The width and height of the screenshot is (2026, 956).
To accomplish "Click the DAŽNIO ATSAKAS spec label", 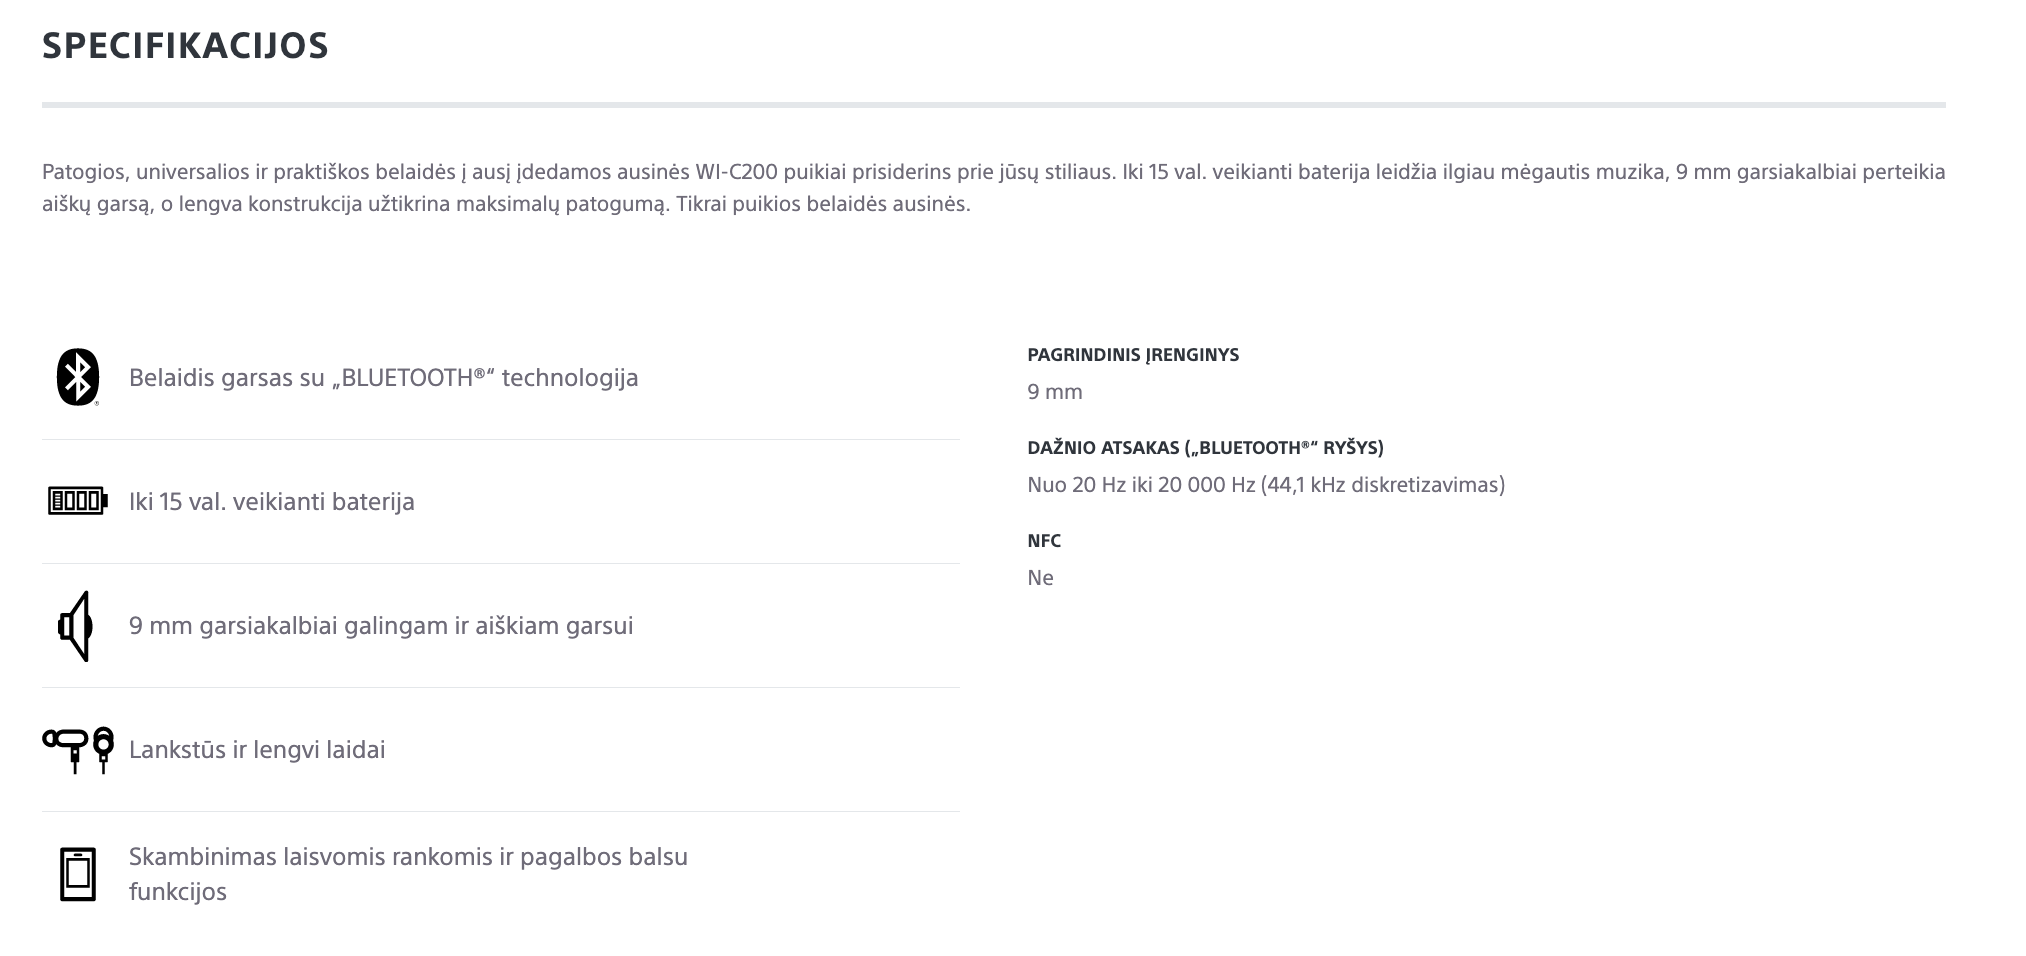I will point(1205,448).
